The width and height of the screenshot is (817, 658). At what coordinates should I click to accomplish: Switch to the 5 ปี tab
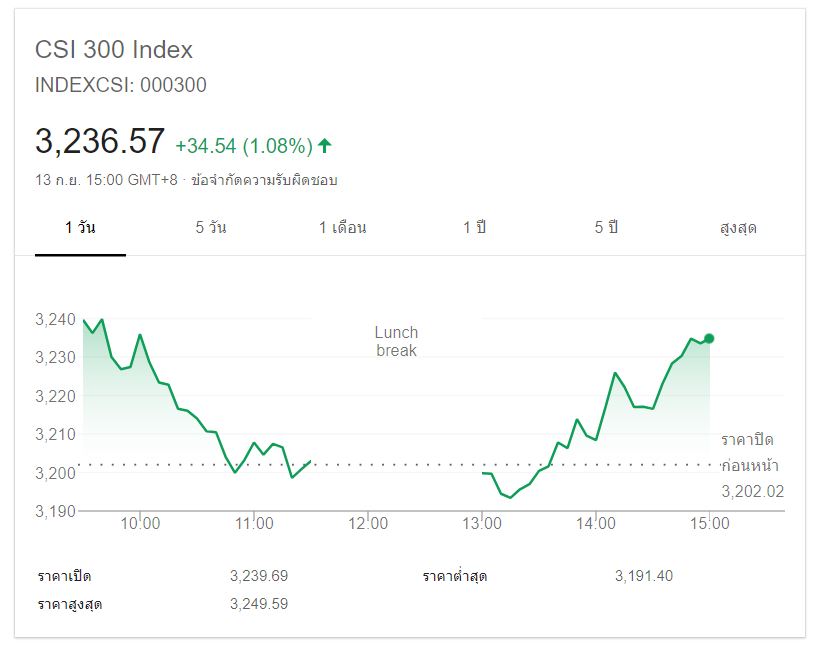(x=606, y=228)
